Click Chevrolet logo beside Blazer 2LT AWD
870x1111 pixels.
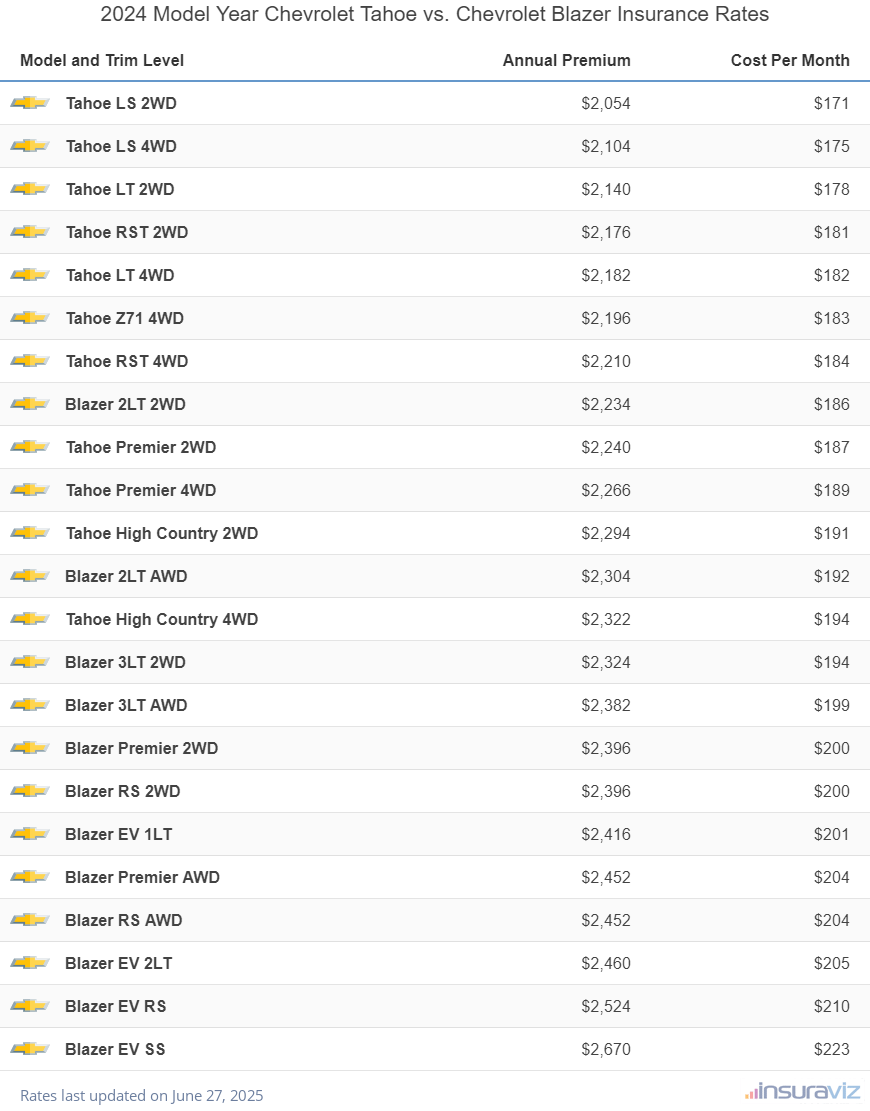(30, 576)
